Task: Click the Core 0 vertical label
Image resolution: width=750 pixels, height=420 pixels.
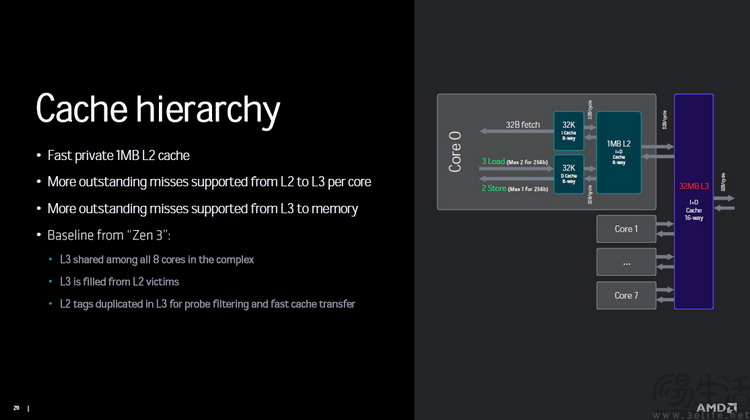Action: tap(455, 152)
